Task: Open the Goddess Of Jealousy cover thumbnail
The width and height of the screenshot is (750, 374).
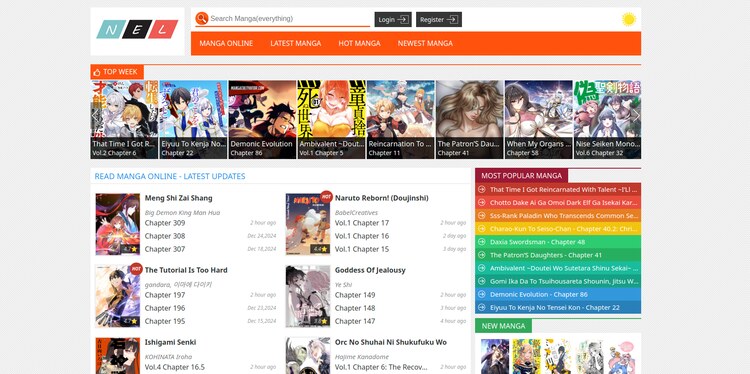Action: (x=308, y=297)
